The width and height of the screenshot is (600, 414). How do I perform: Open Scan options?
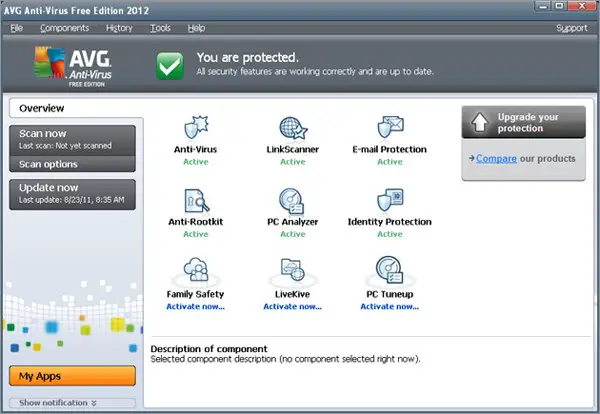tap(72, 164)
